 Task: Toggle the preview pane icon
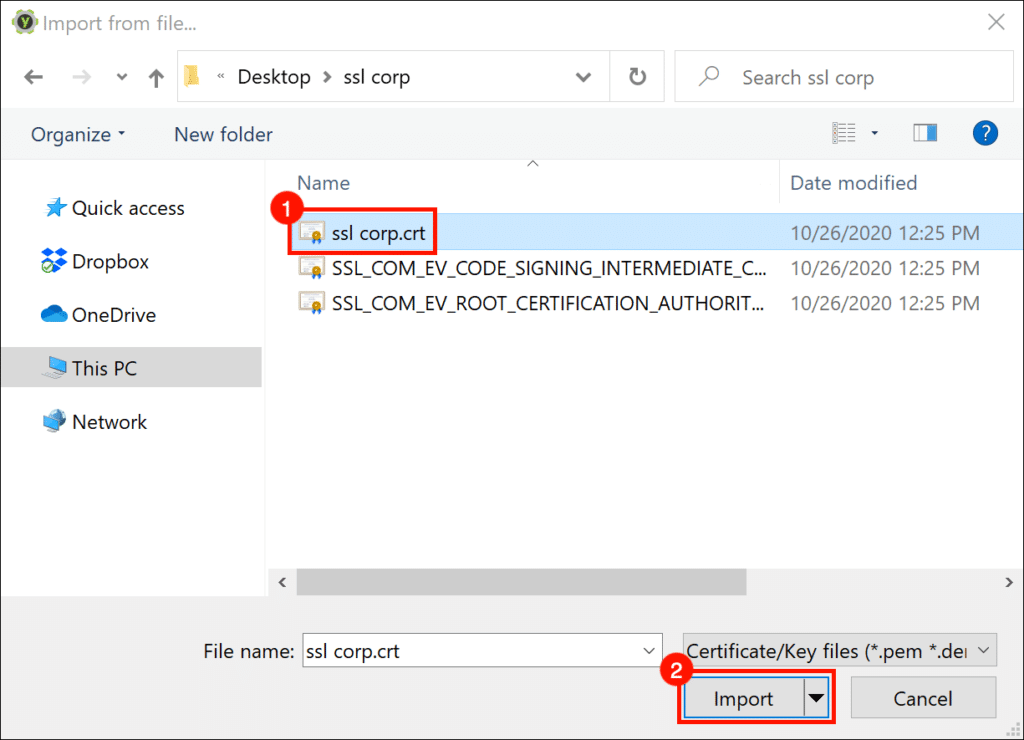(925, 133)
